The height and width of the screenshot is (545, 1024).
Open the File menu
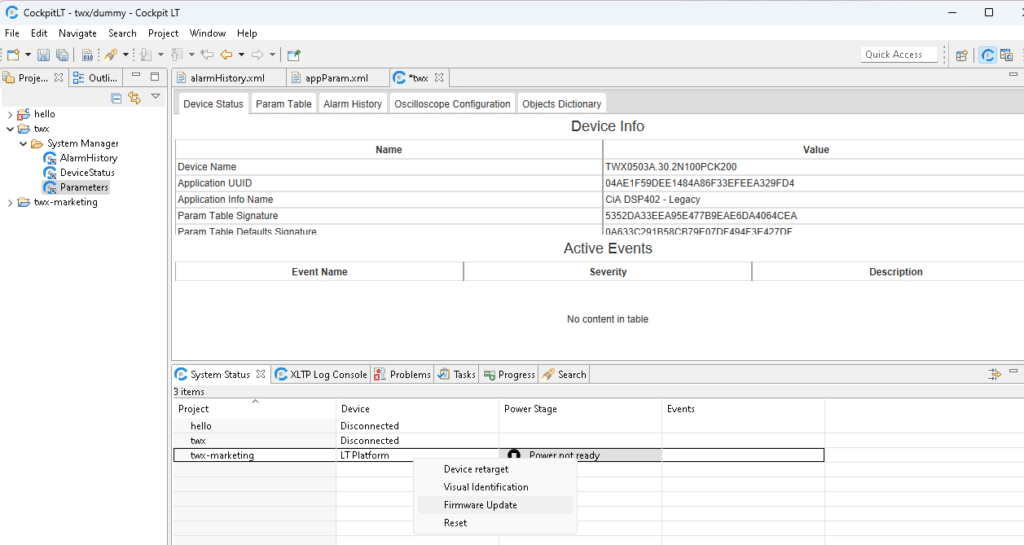(x=12, y=33)
